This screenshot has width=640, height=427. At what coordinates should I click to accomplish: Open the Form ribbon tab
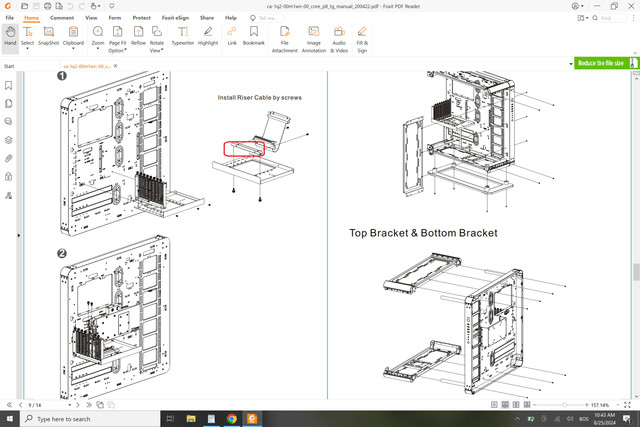(x=115, y=18)
